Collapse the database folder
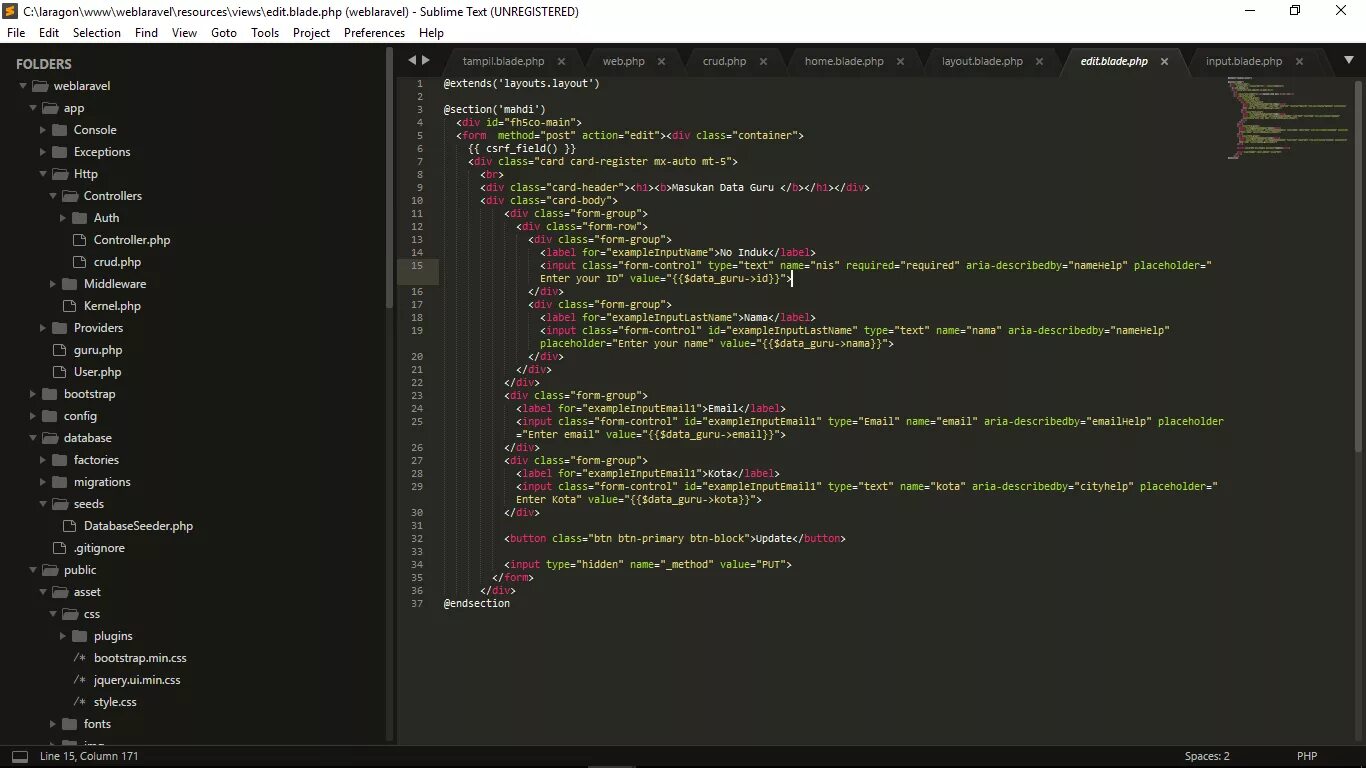The width and height of the screenshot is (1366, 768). coord(33,438)
